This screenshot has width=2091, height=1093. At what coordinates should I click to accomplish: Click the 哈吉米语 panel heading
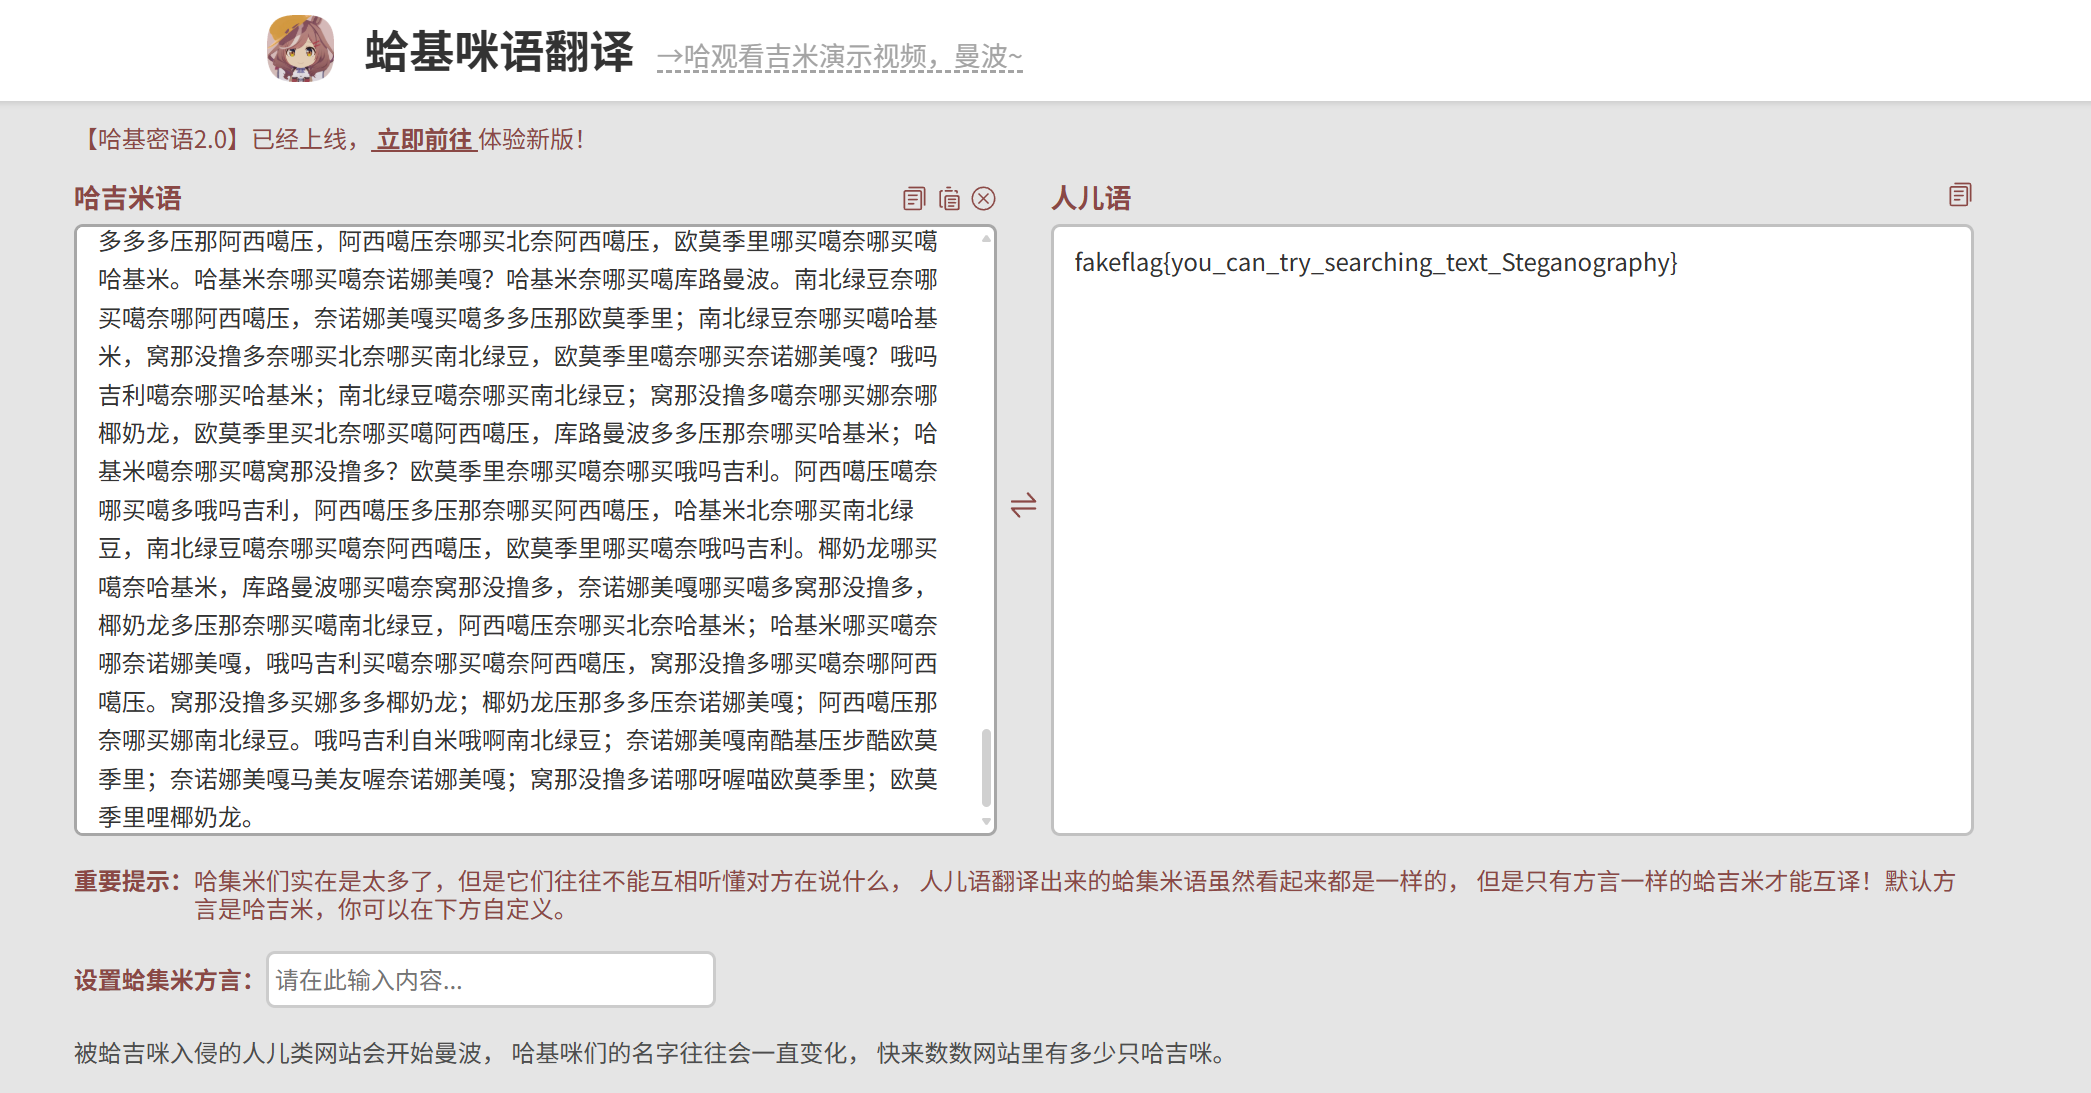127,198
